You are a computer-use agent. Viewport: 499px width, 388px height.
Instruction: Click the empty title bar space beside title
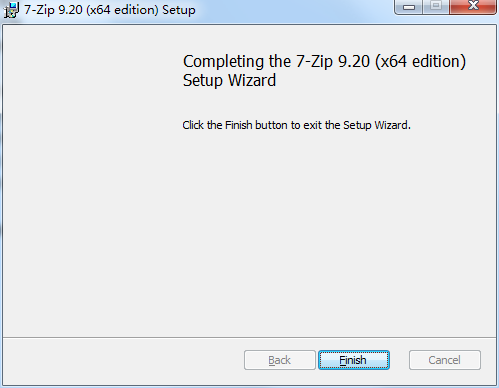pyautogui.click(x=293, y=10)
